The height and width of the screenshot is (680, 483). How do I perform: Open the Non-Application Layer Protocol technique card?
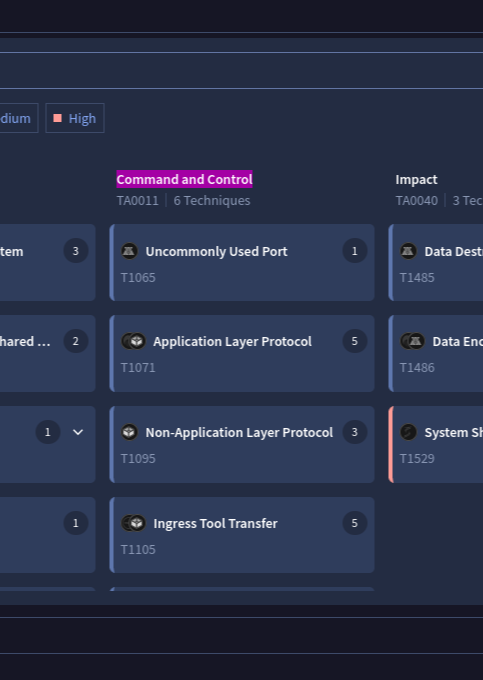point(242,444)
